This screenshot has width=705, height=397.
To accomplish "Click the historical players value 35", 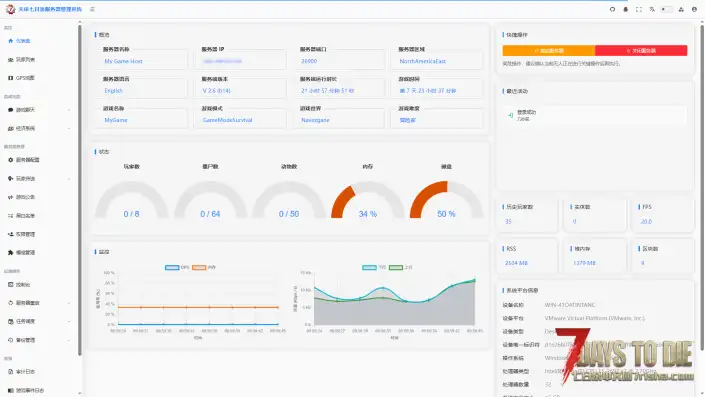I will 508,221.
